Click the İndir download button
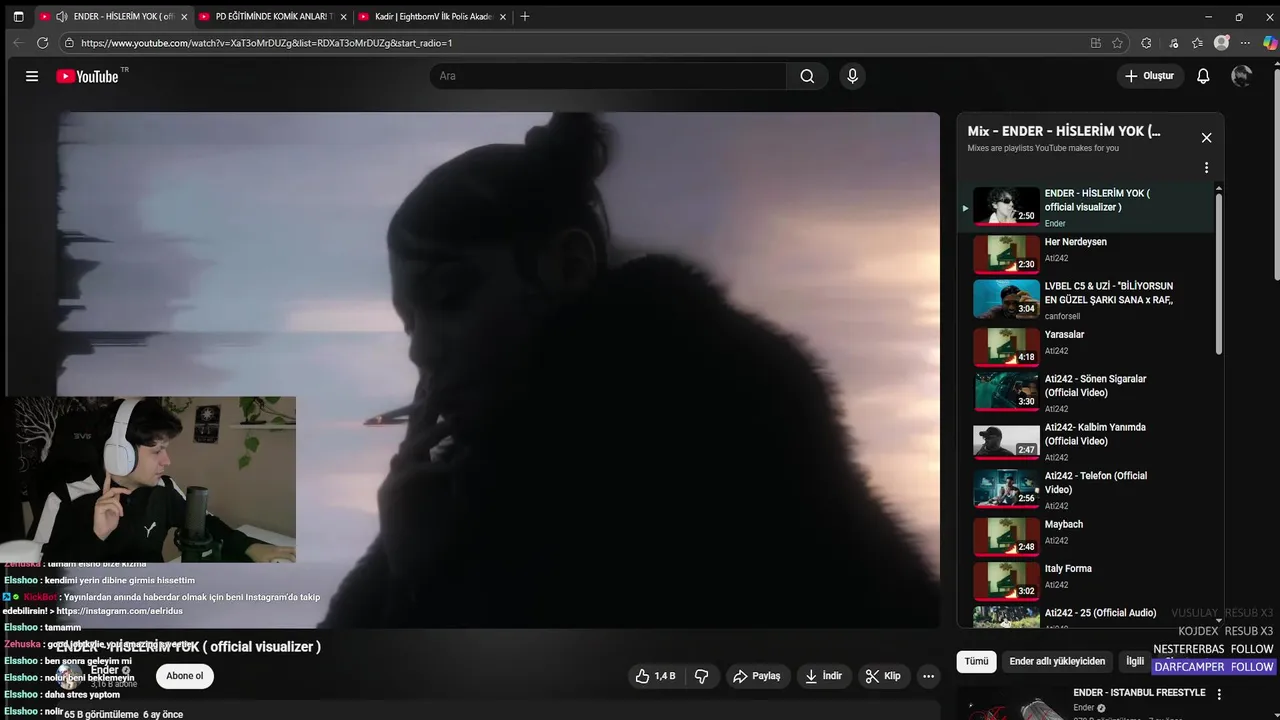 [x=823, y=676]
